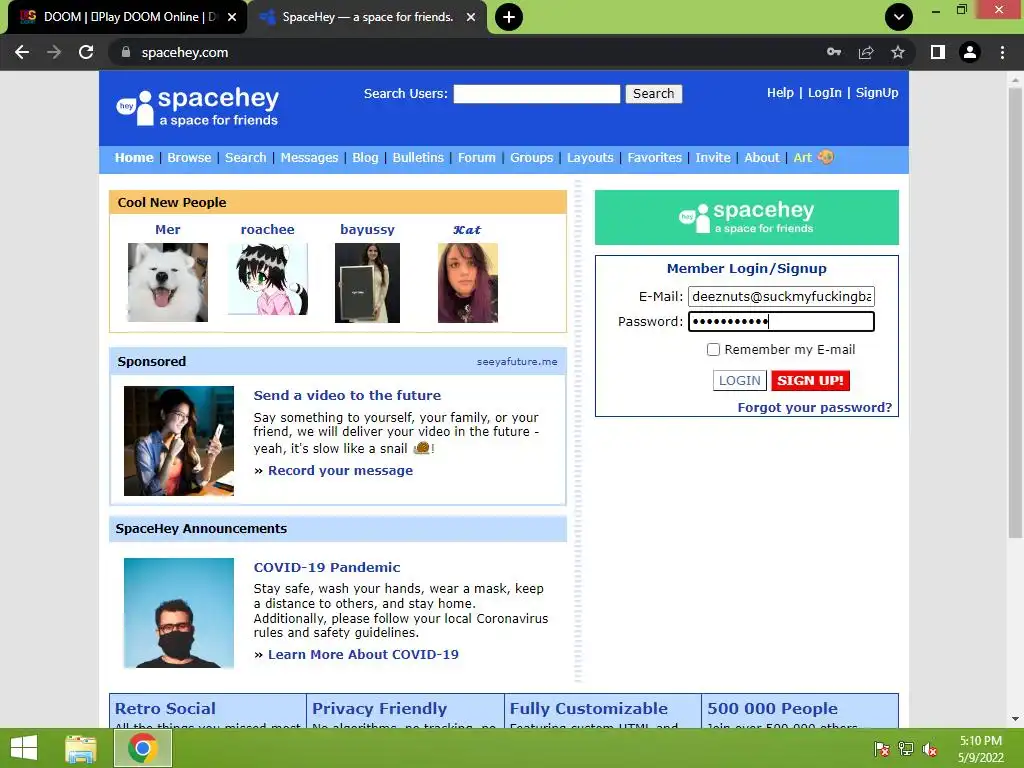Open Bulletins in the nav bar
Screen dimensions: 1024x768
tap(418, 157)
